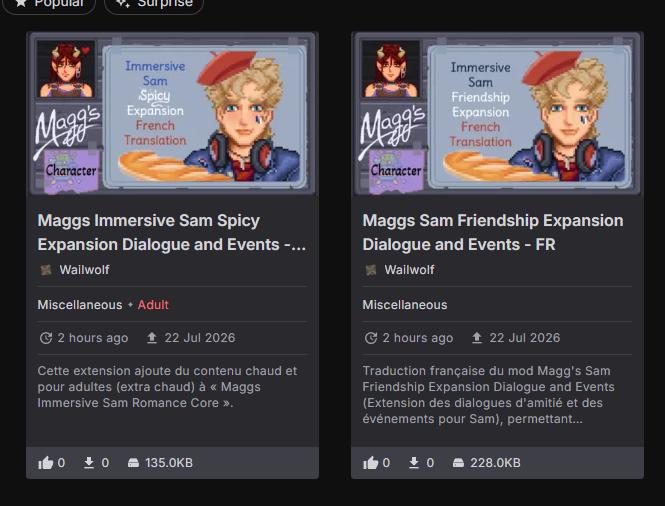Click the upload date icon on Spicy card
The image size is (665, 506).
point(152,338)
